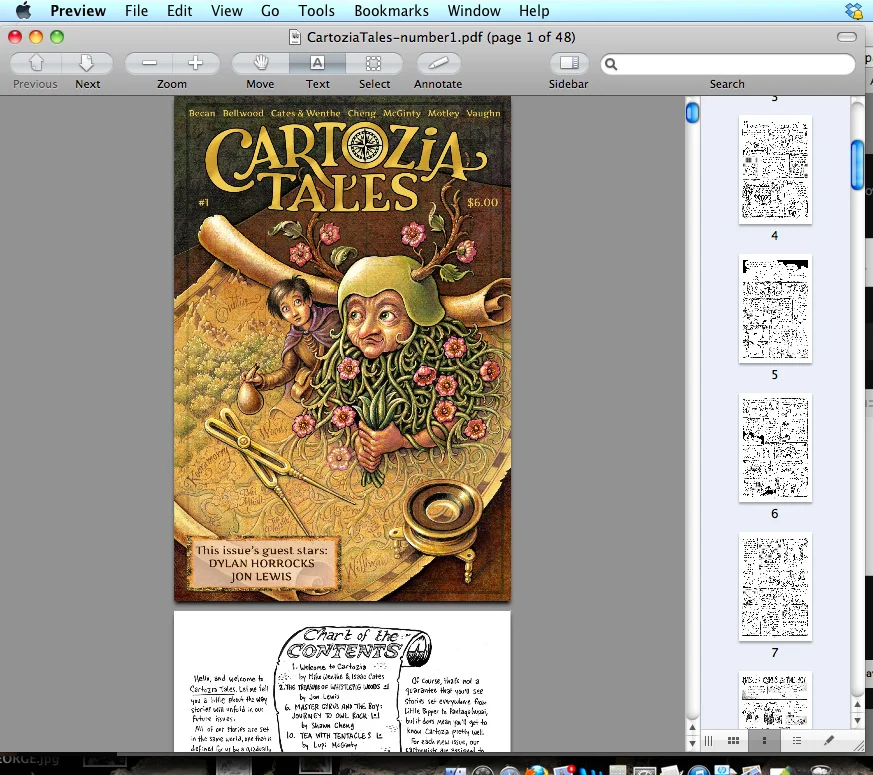Advance with the Next page arrow
The height and width of the screenshot is (775, 873).
87,63
